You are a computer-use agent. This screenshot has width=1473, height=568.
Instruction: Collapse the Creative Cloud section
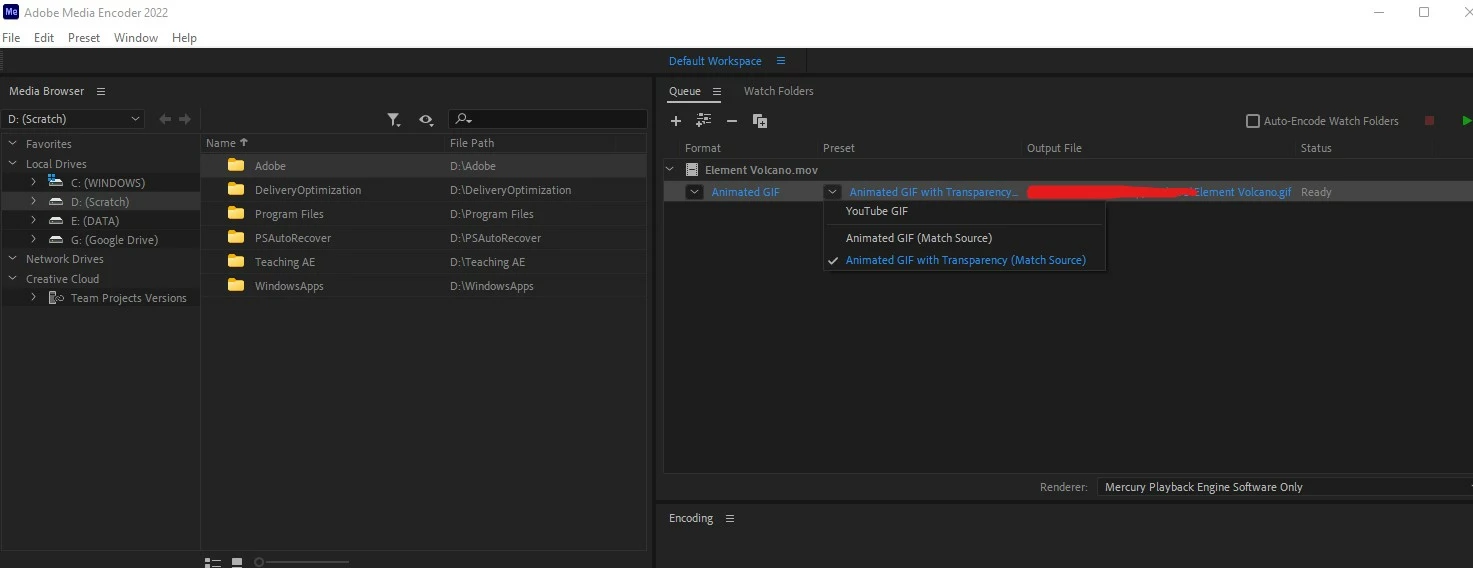tap(13, 279)
